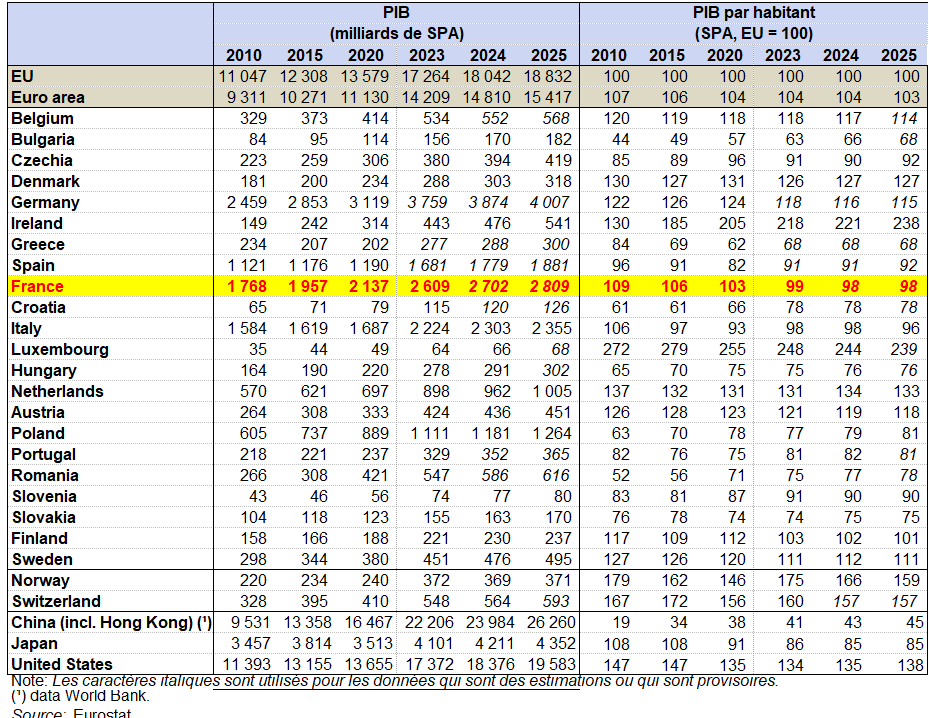Viewport: 929px width, 718px height.
Task: Click the PIB (milliards de SPA) header
Action: (396, 23)
